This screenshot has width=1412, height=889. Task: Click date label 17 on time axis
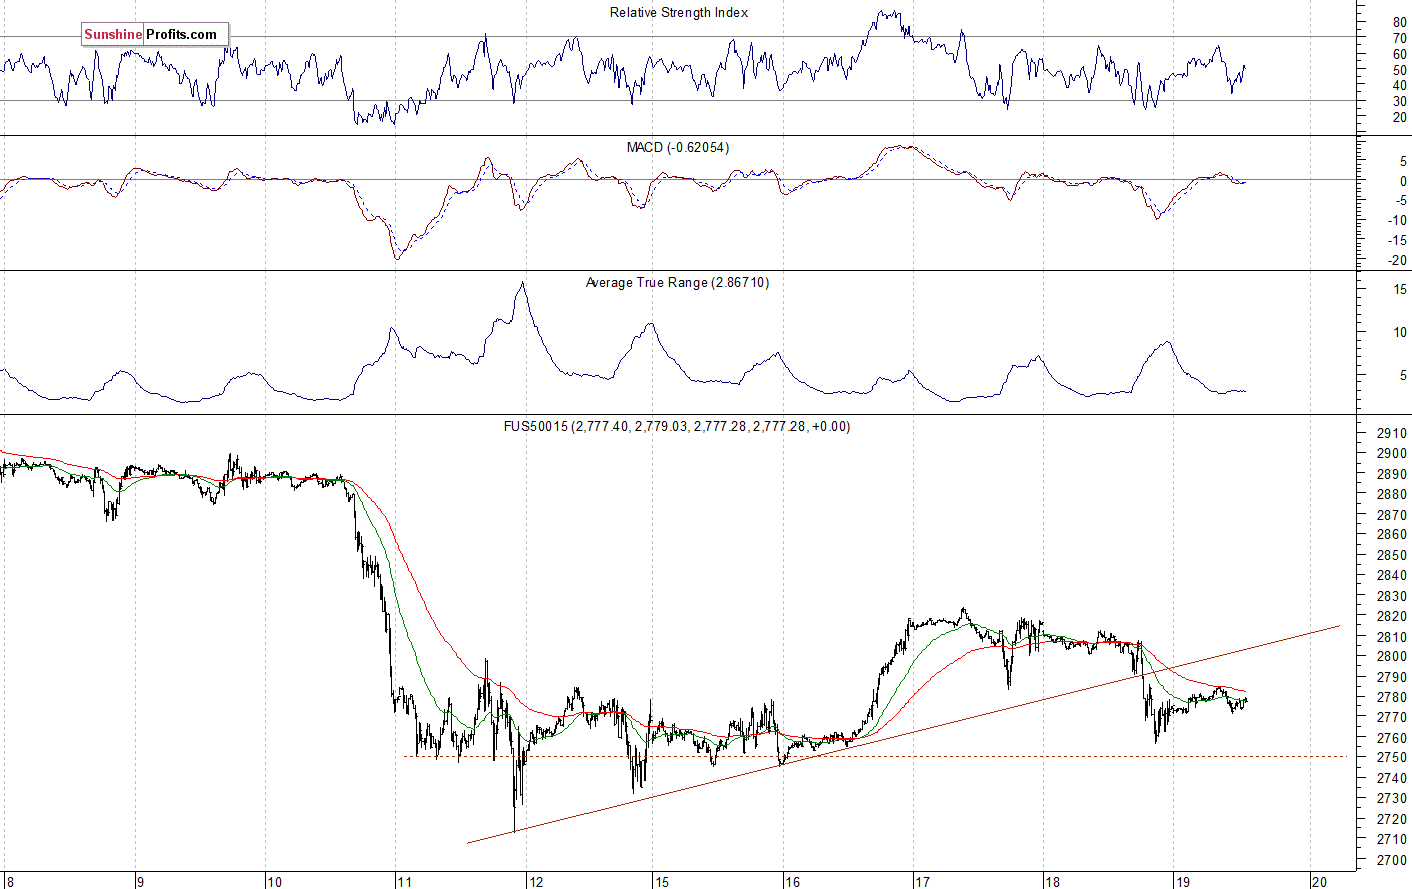pos(922,882)
